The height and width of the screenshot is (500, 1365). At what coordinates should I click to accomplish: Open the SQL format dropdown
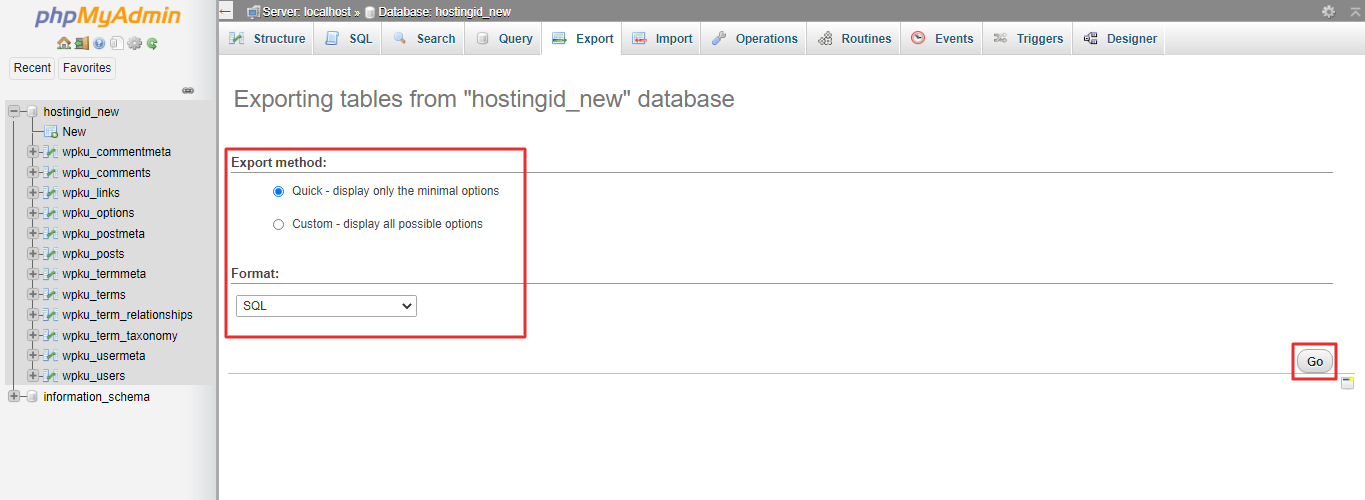(x=326, y=306)
